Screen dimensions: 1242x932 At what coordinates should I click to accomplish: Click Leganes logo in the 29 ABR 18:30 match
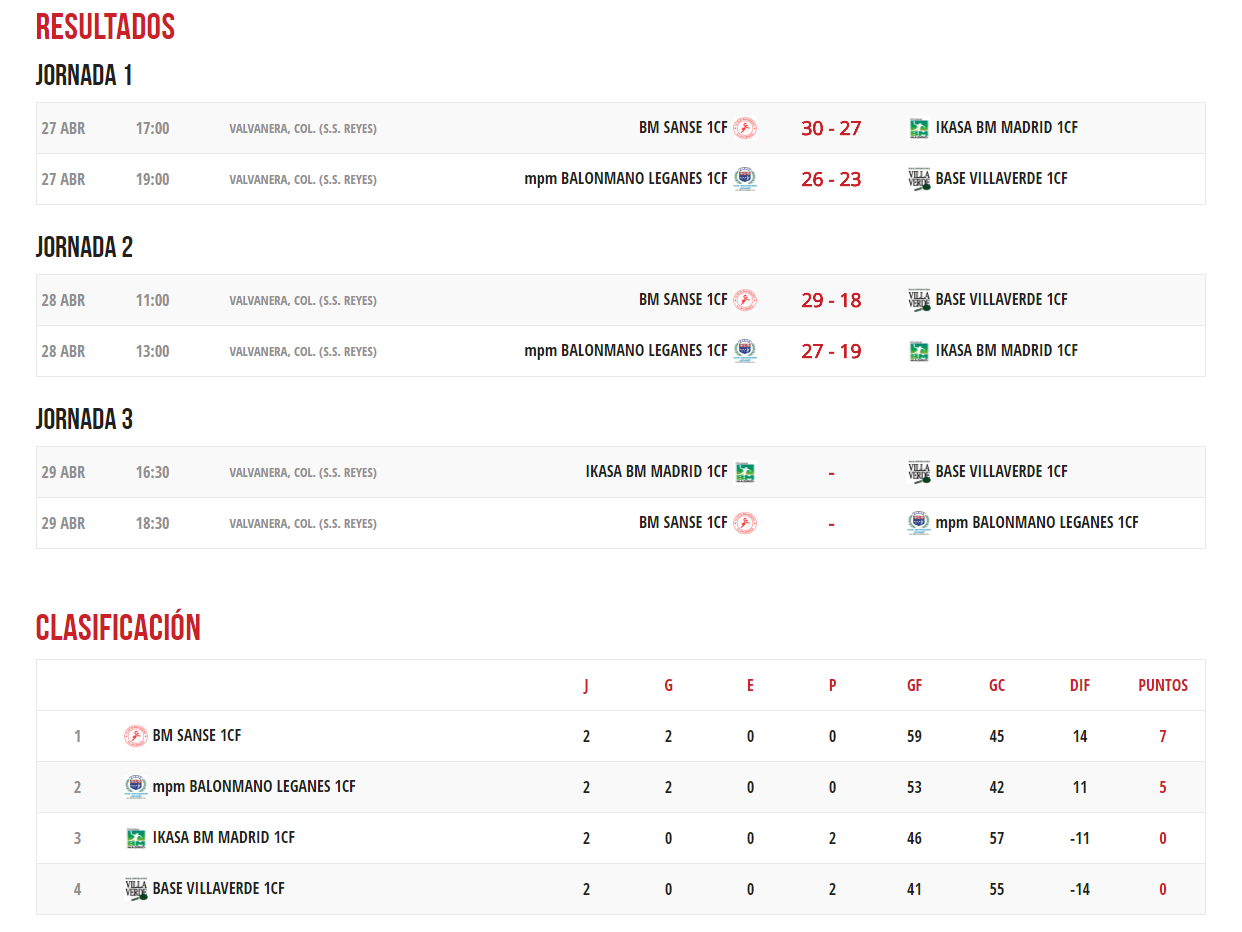pyautogui.click(x=919, y=523)
